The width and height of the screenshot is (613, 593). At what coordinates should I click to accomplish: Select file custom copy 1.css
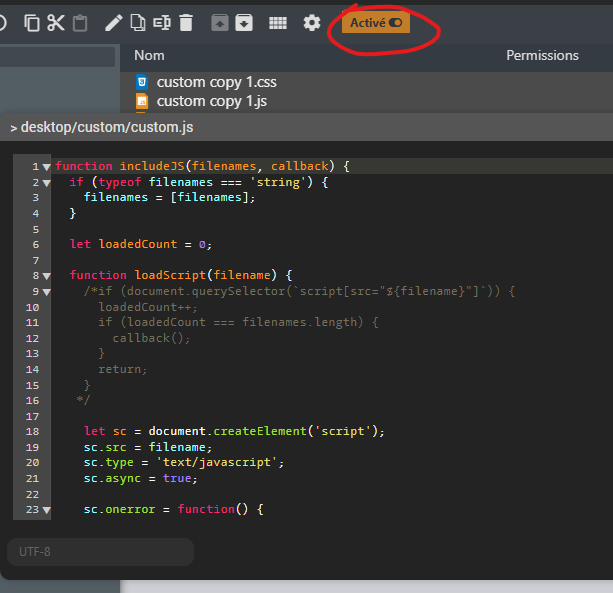216,82
